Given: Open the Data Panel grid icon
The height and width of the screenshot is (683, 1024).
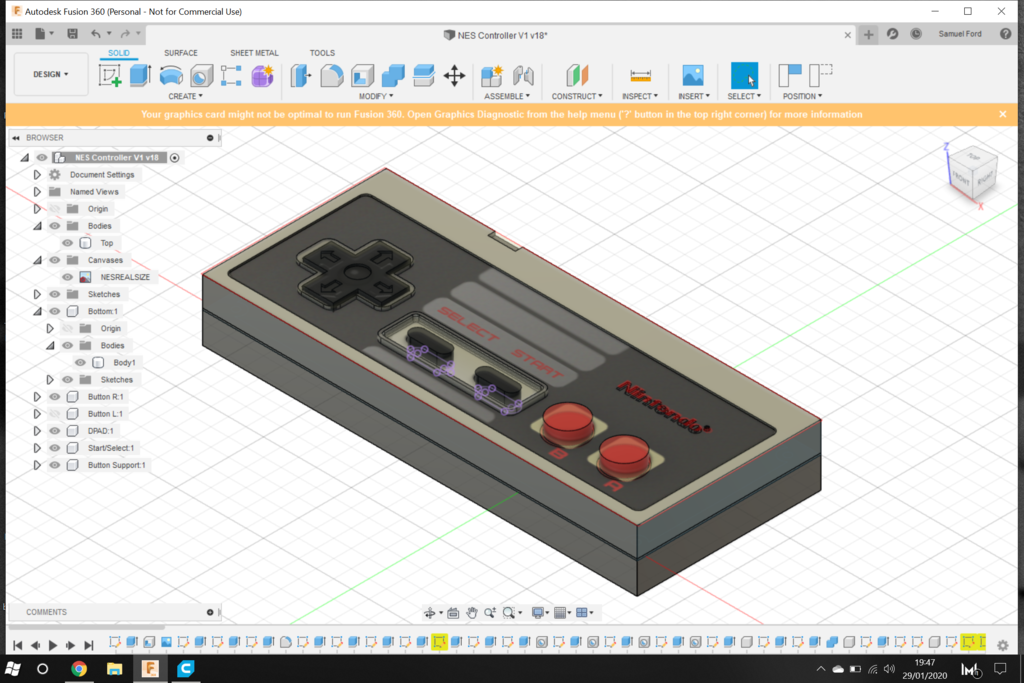Looking at the screenshot, I should click(18, 34).
